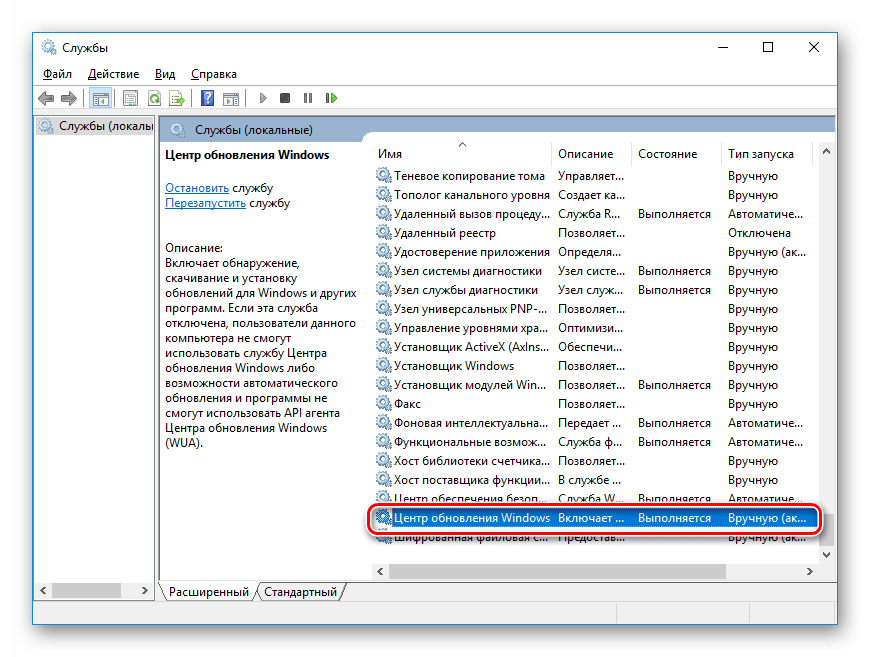The width and height of the screenshot is (870, 657).
Task: Open the Действие menu
Action: (113, 74)
